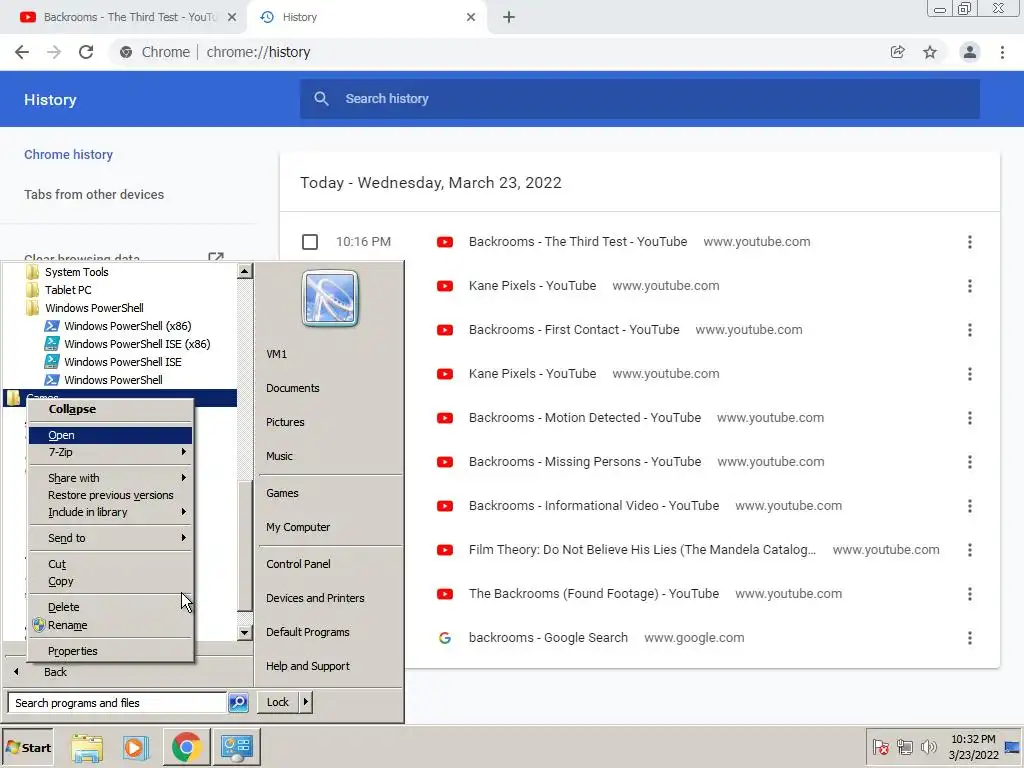Viewport: 1024px width, 768px height.
Task: Open more actions for The Backrooms (Found Footage)
Action: tap(970, 594)
